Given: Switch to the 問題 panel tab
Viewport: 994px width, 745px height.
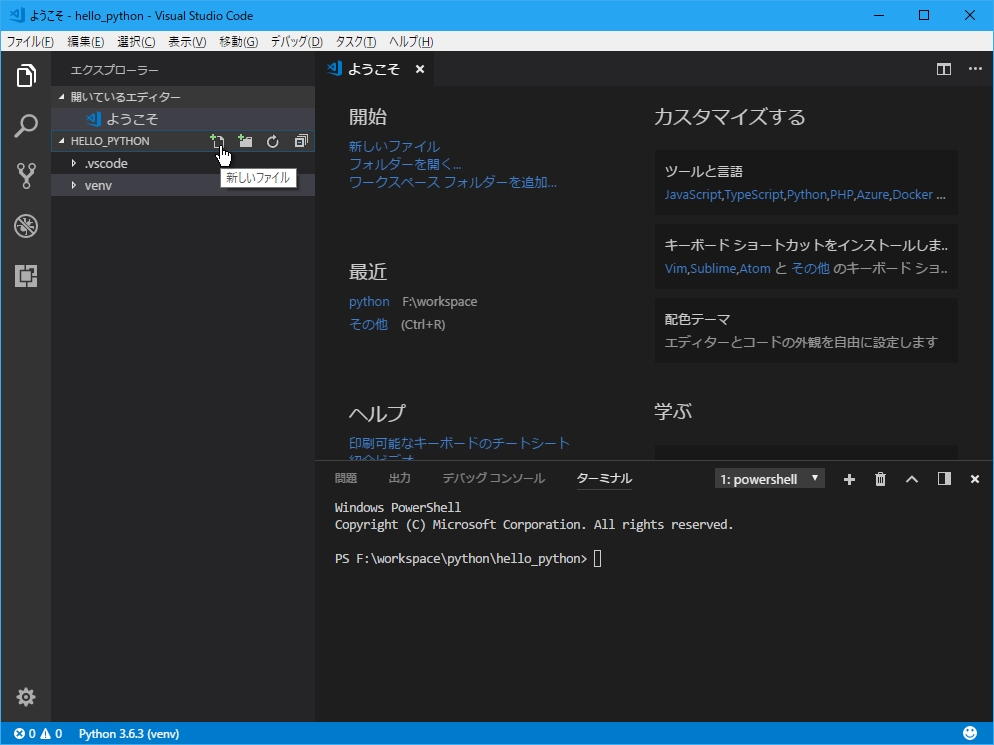Looking at the screenshot, I should coord(346,478).
